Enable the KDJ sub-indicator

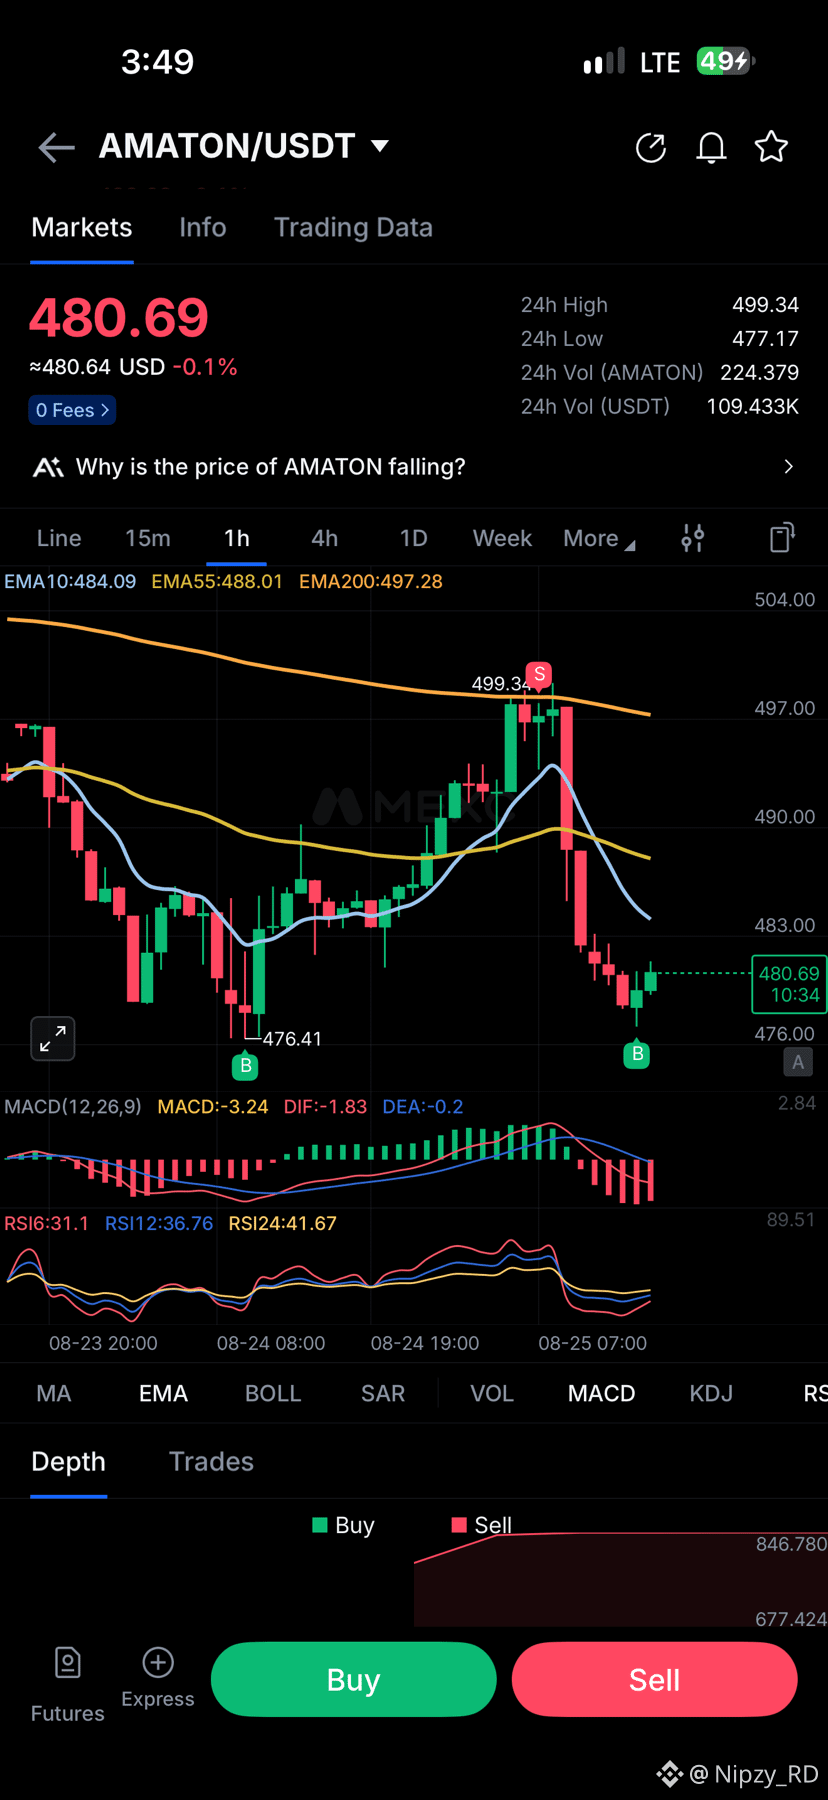[x=711, y=1393]
